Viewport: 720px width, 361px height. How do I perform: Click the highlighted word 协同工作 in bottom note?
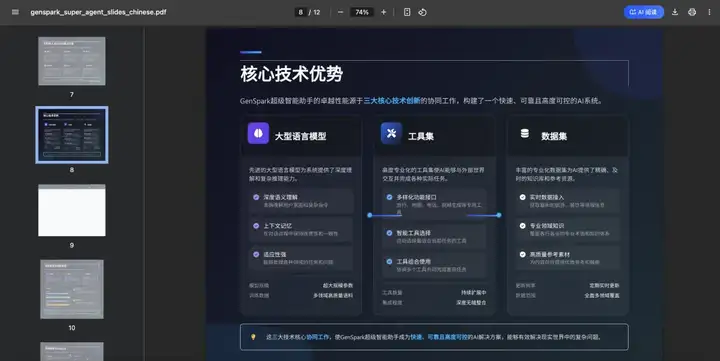pyautogui.click(x=318, y=337)
